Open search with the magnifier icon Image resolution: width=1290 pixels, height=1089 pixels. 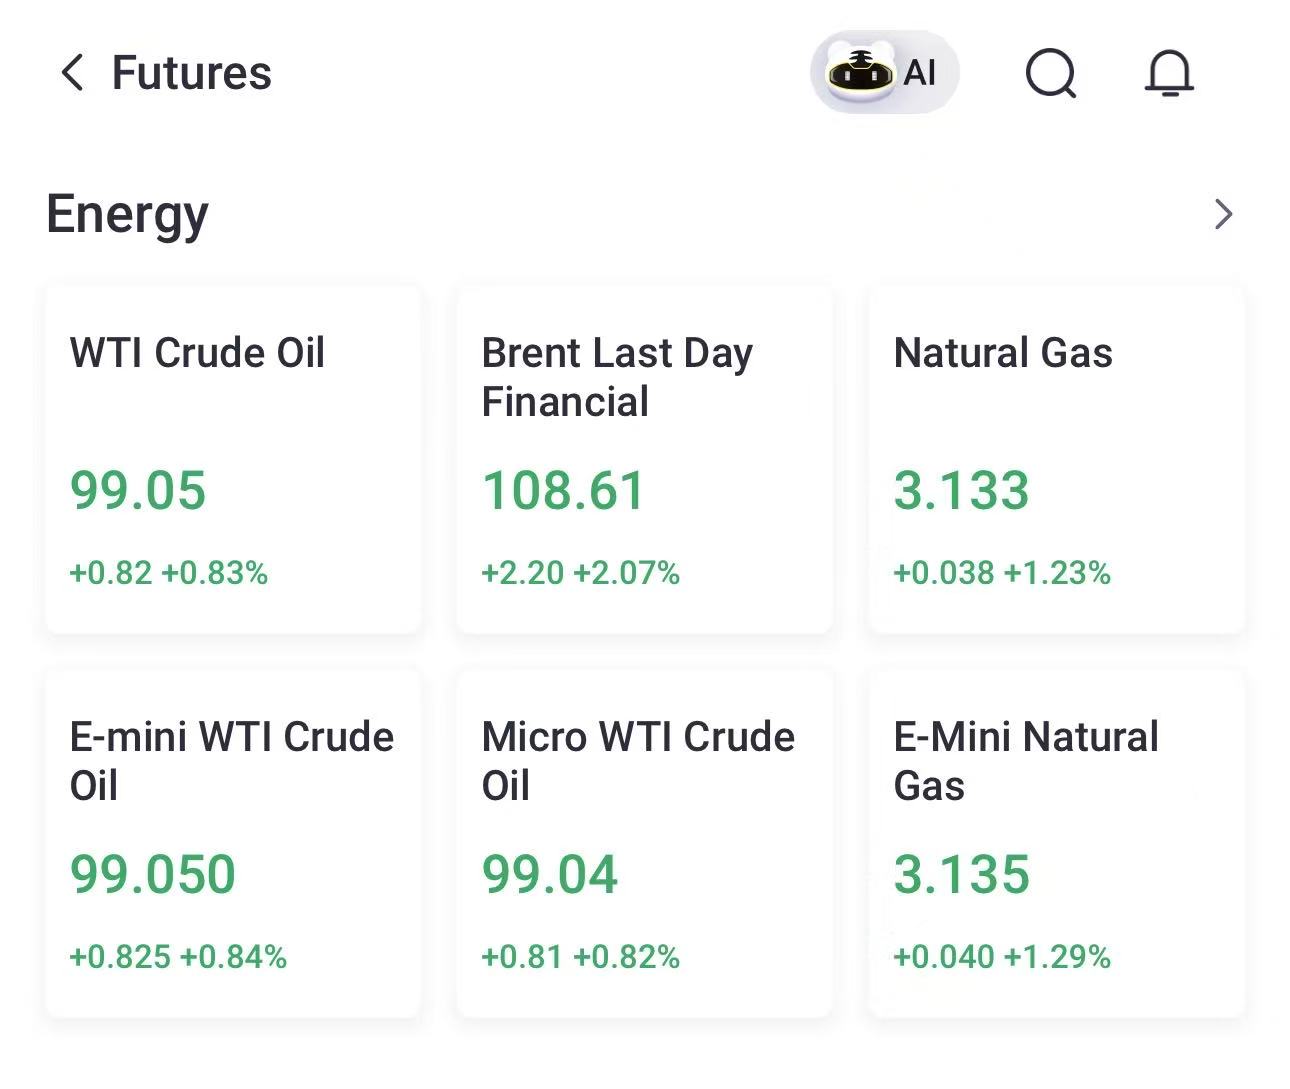pyautogui.click(x=1051, y=73)
